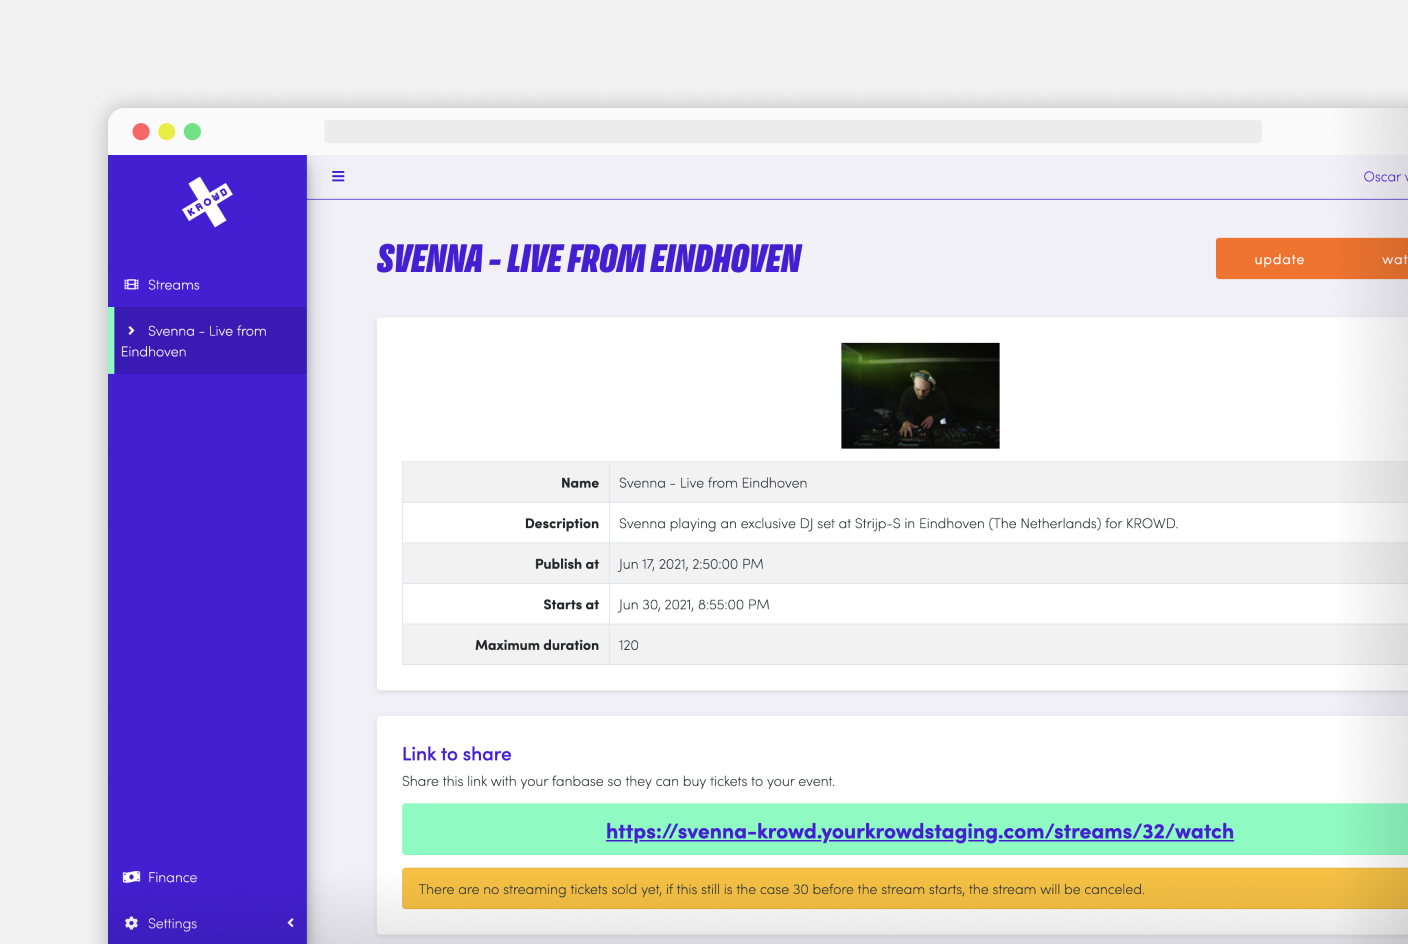Image resolution: width=1408 pixels, height=944 pixels.
Task: Click the Streams film icon
Action: click(x=131, y=285)
